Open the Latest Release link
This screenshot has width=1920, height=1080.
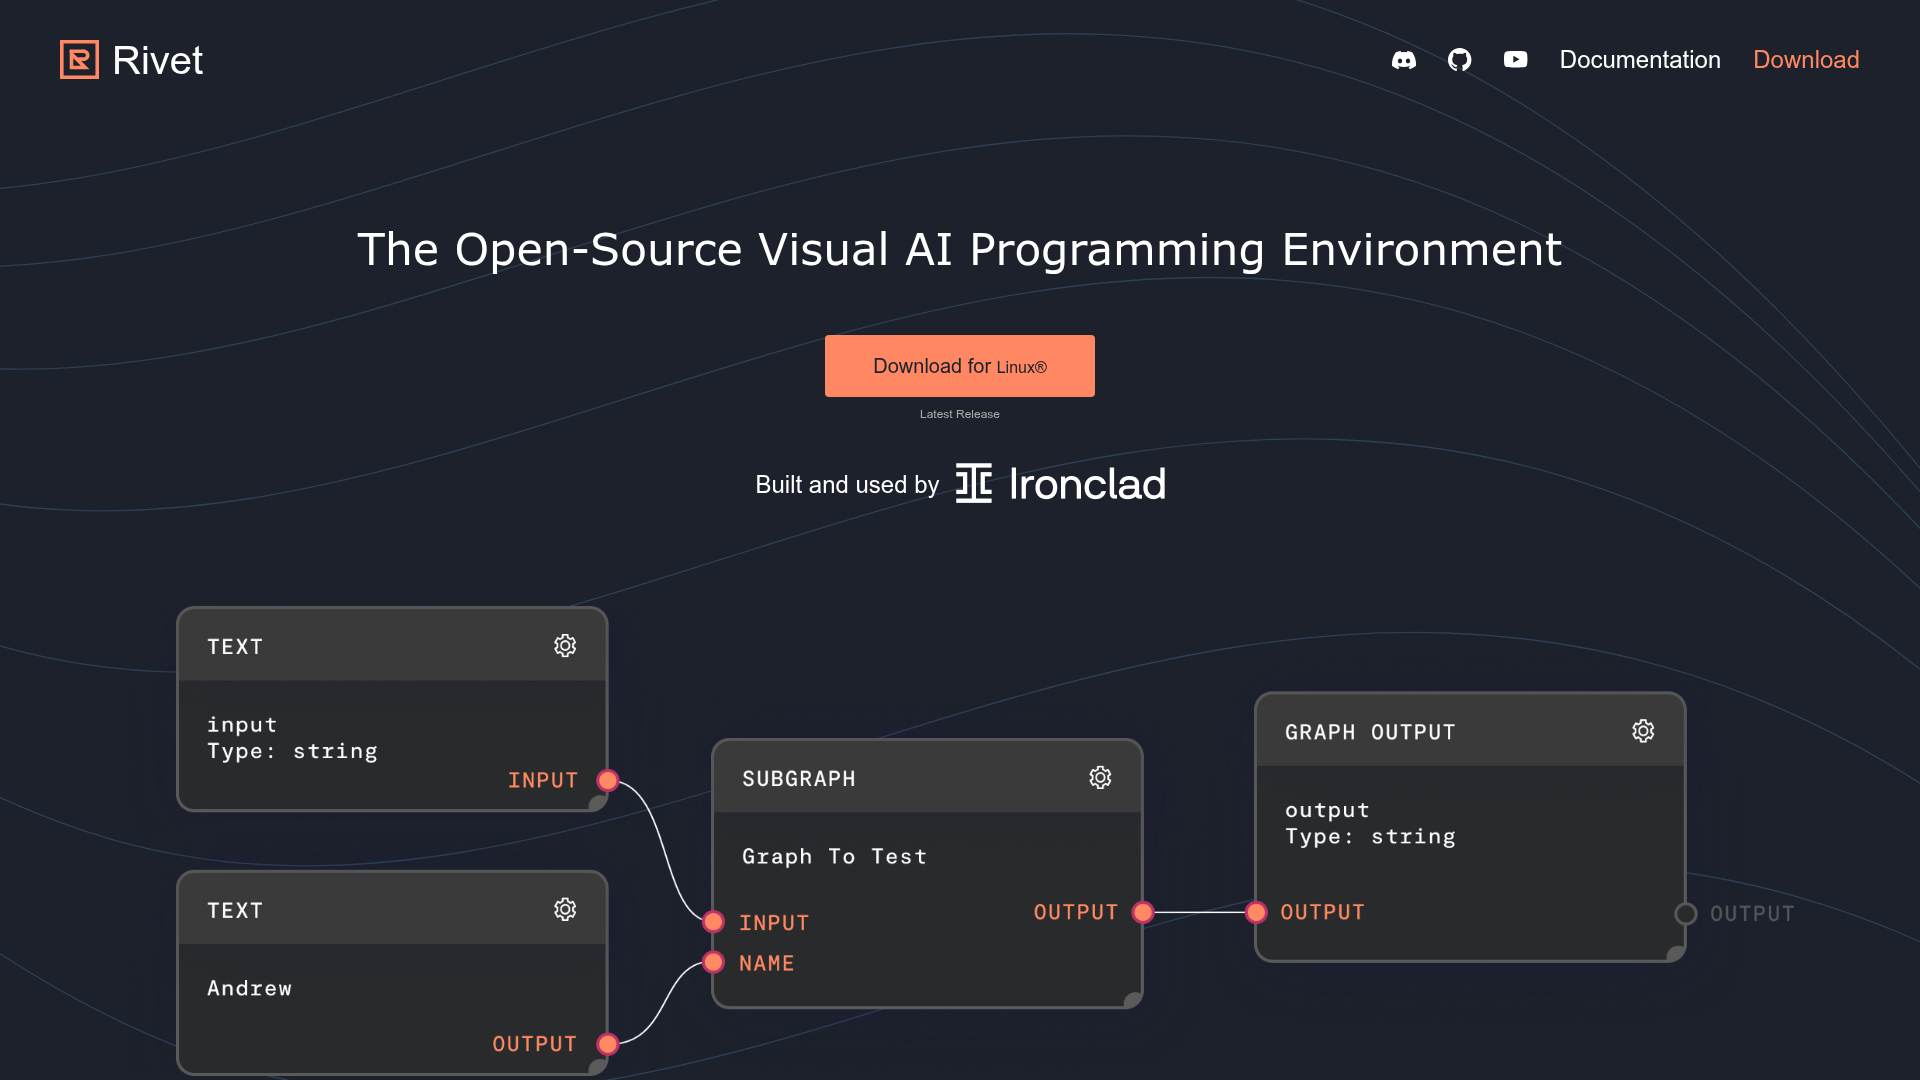[x=960, y=414]
